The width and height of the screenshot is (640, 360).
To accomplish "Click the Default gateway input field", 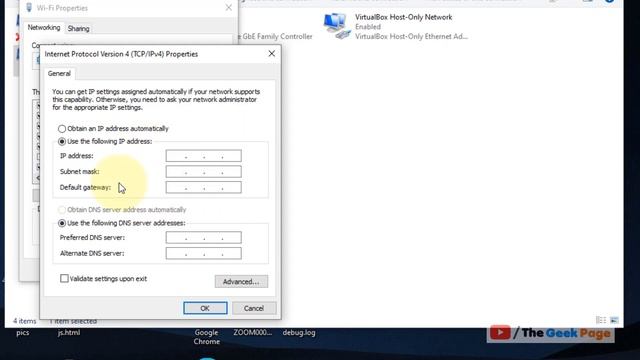I will click(x=203, y=187).
